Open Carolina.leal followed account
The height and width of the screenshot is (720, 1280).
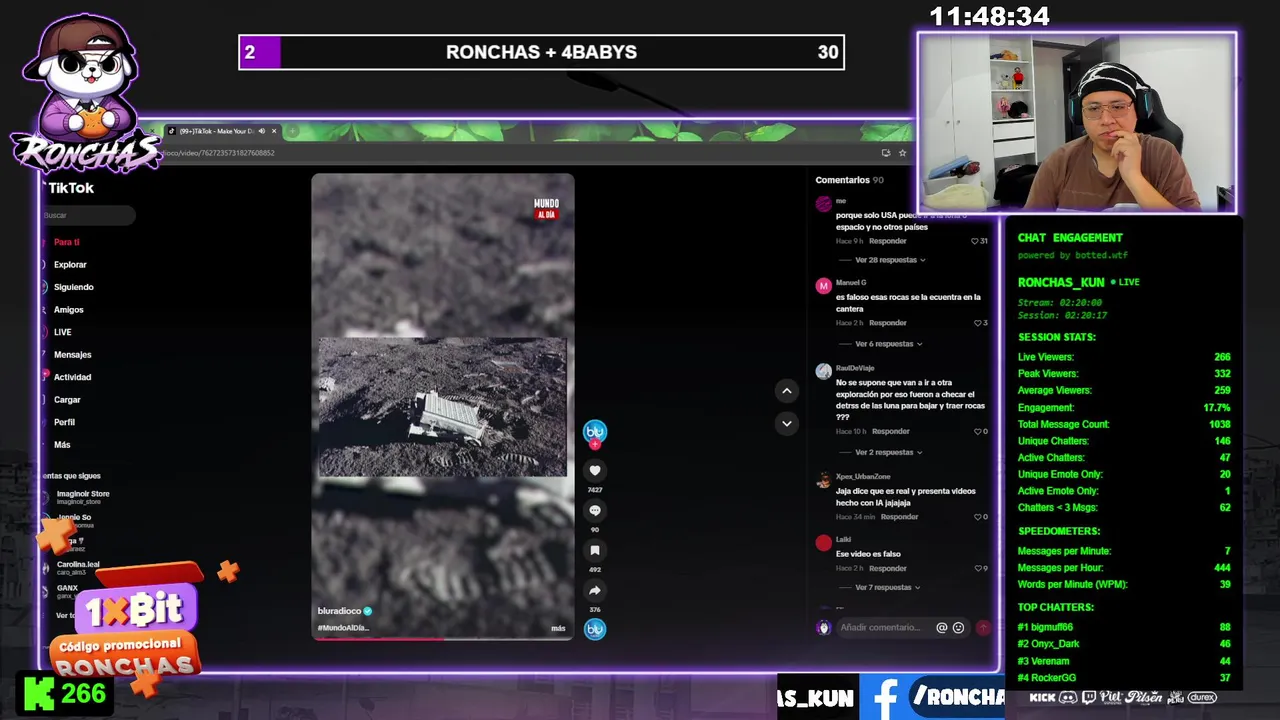(x=76, y=567)
